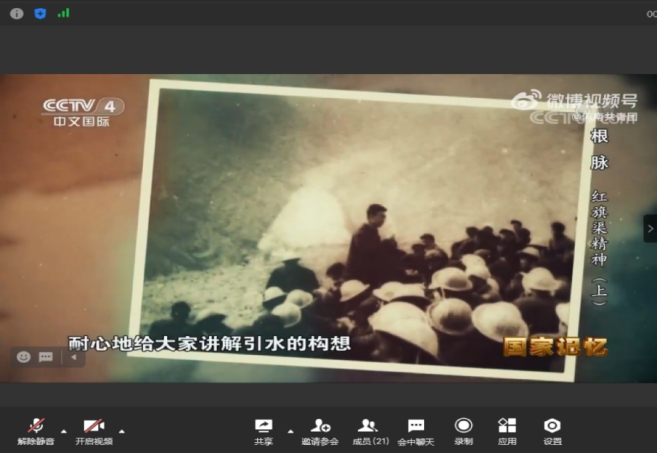Open the 会中聊天 in-meeting chat
Viewport: 657px width, 453px height.
[416, 430]
